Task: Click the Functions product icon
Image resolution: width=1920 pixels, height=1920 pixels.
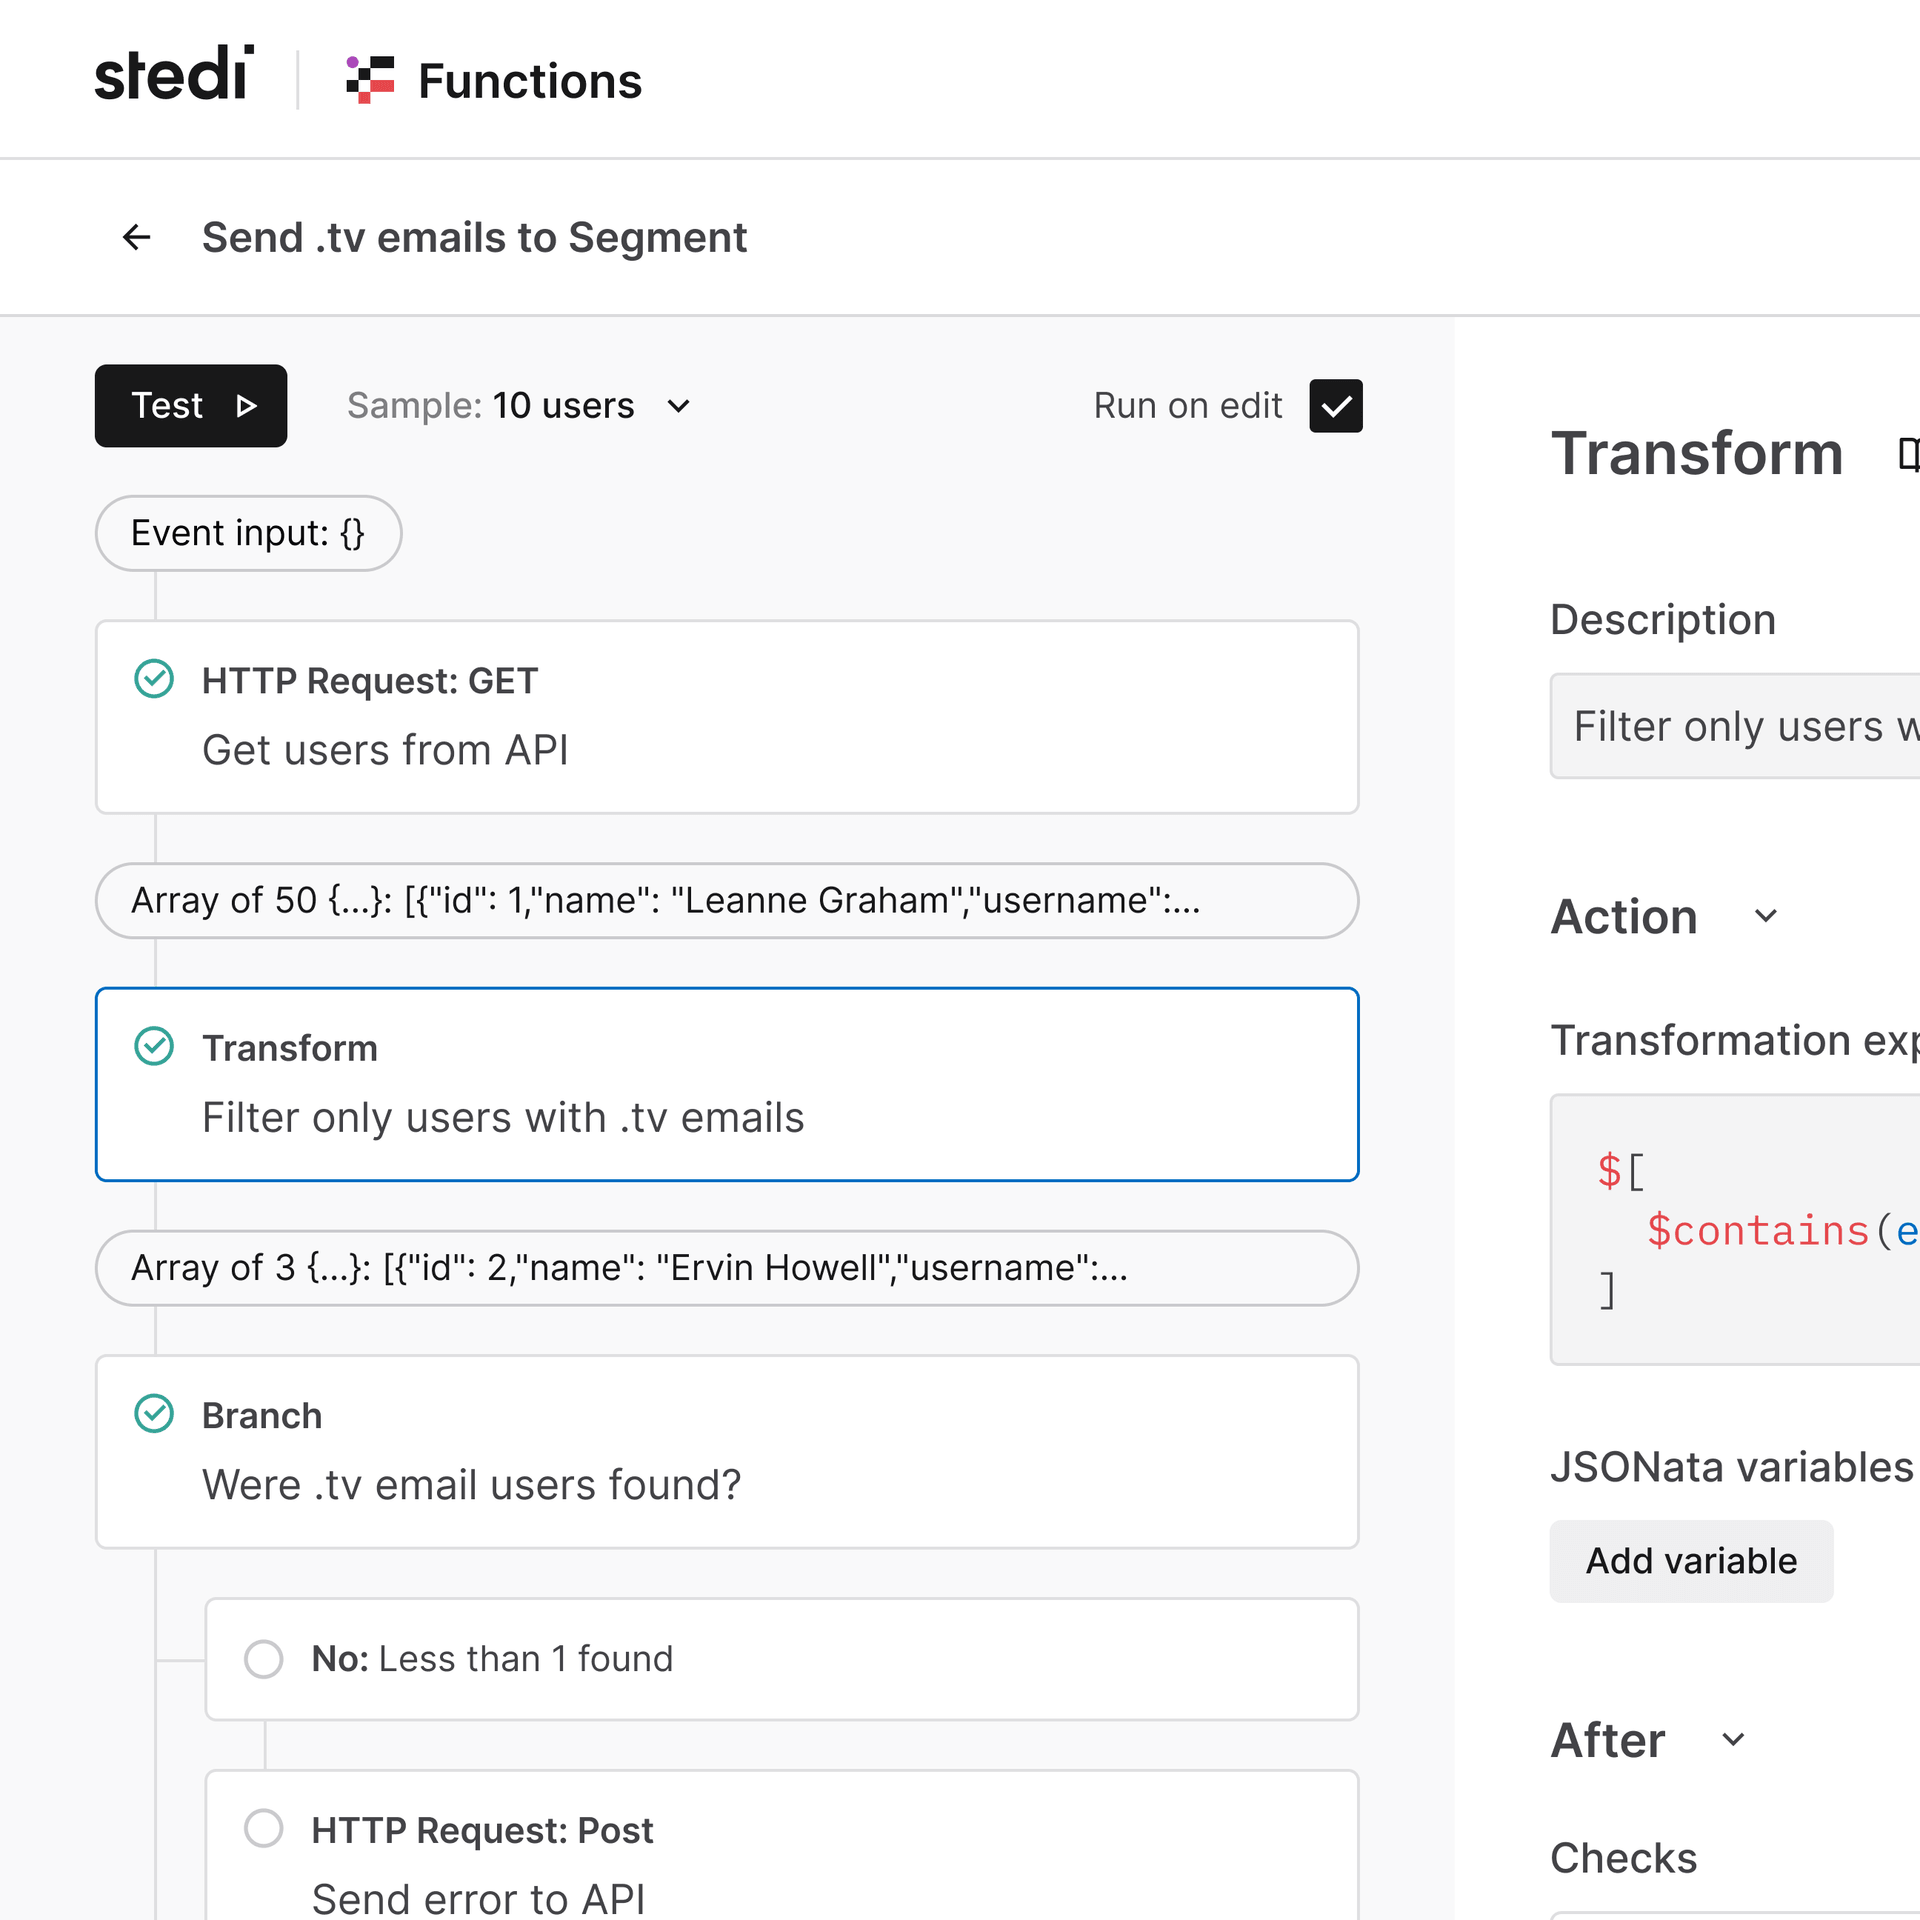Action: point(371,78)
